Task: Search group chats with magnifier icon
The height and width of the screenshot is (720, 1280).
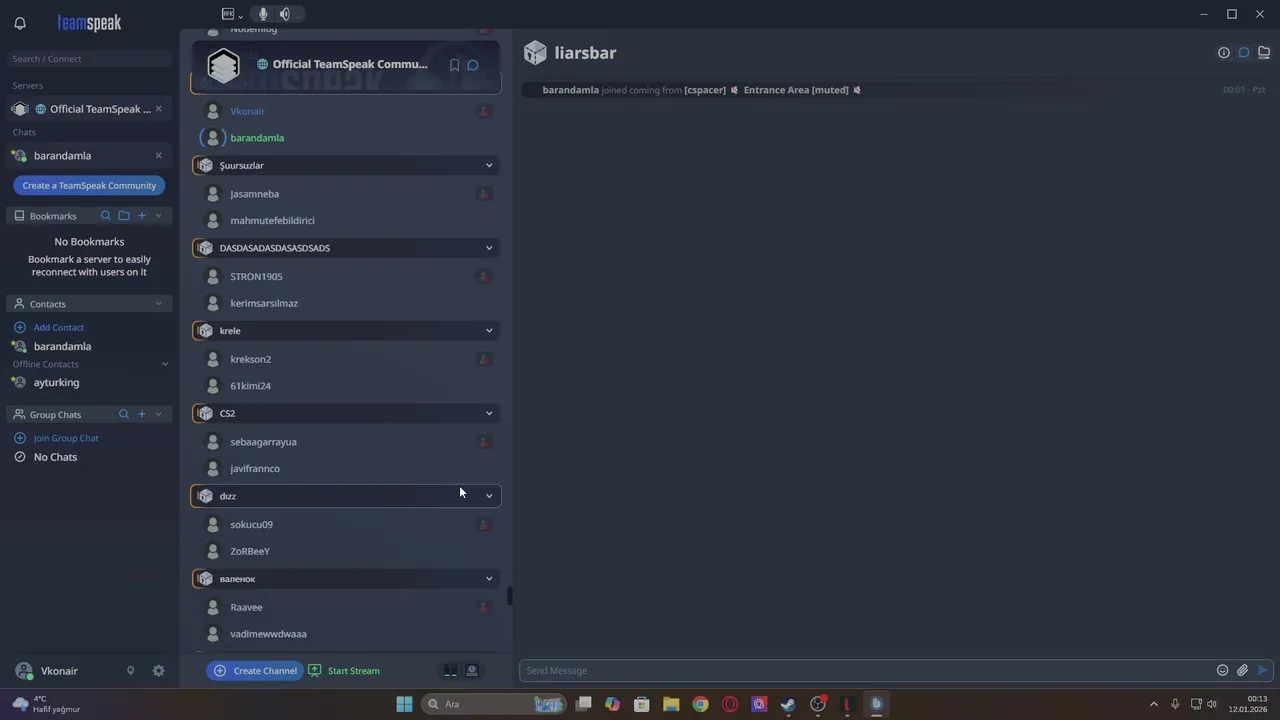Action: pyautogui.click(x=124, y=414)
